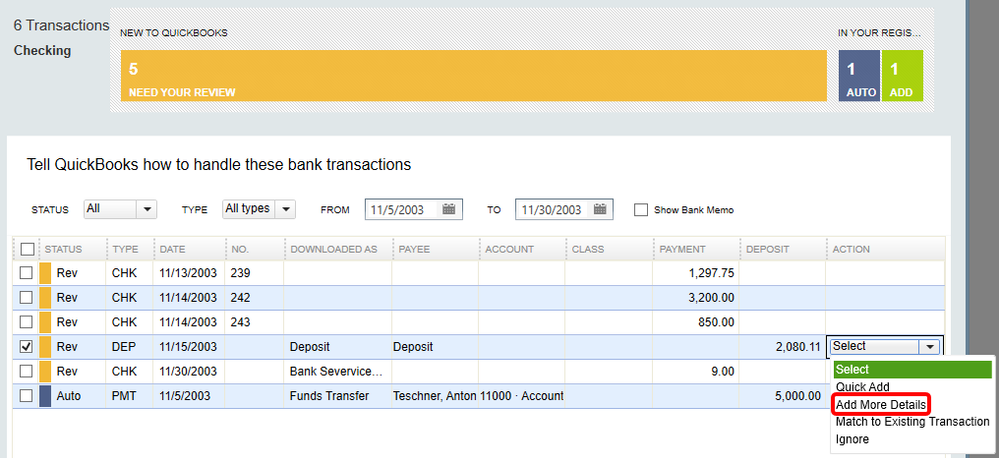Click payment amount 9.00
Viewport: 999px width, 458px height.
coord(724,371)
